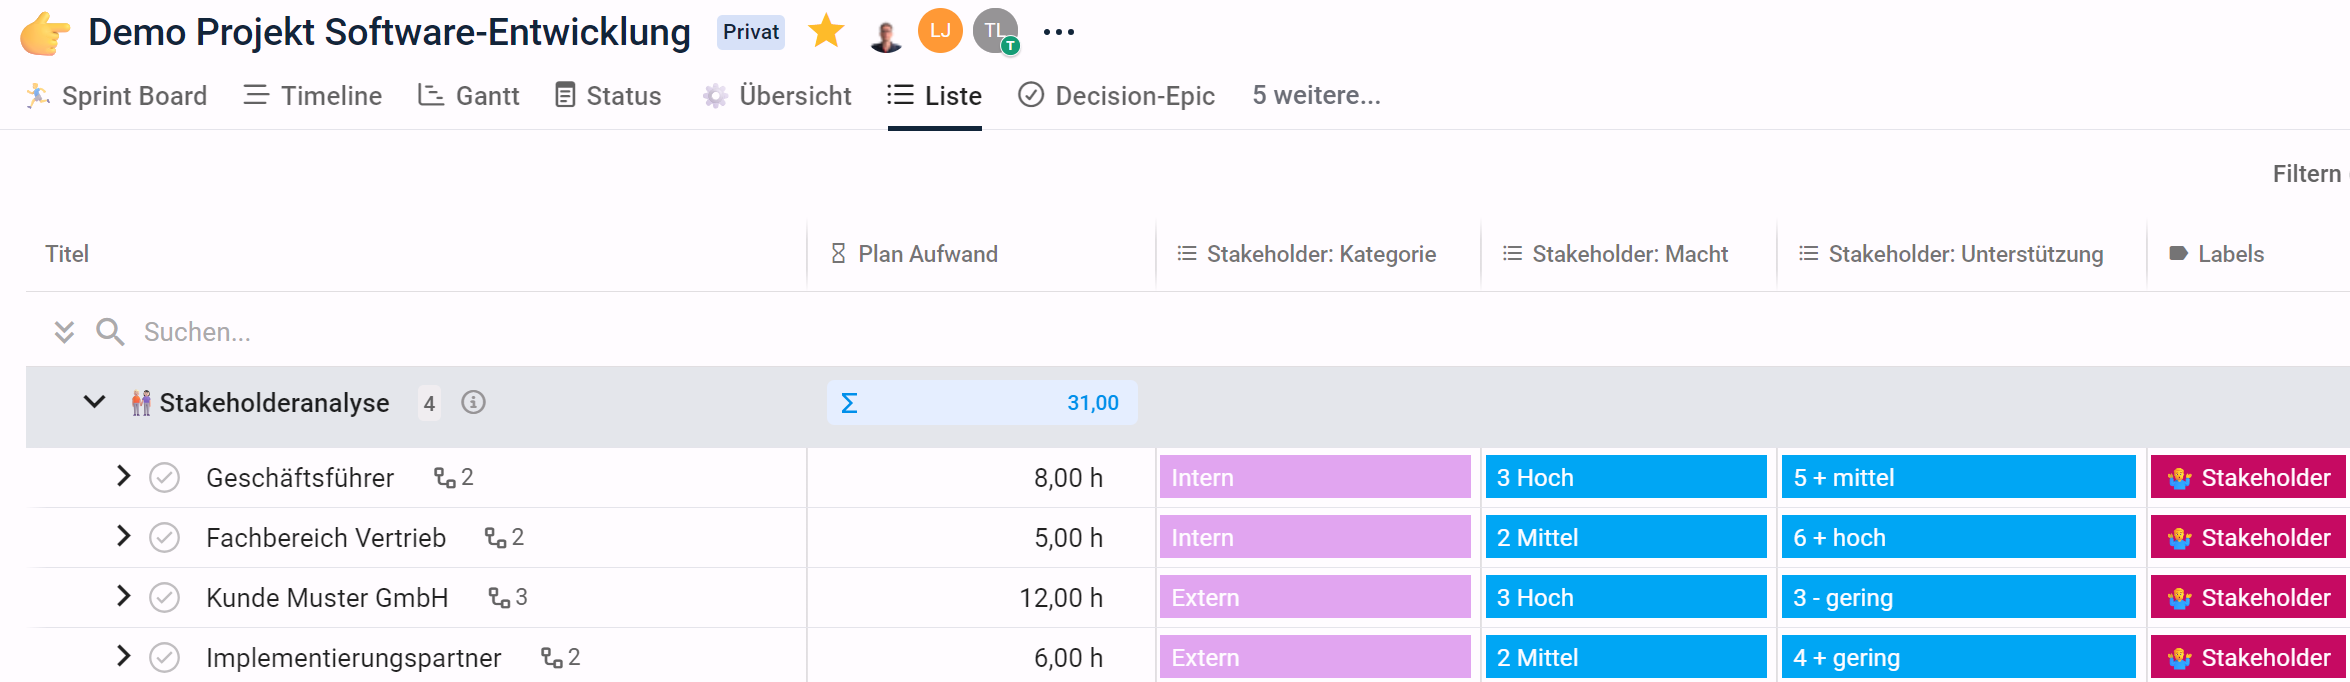Image resolution: width=2350 pixels, height=682 pixels.
Task: Click the subtask icon of Fachbereich Vertrieb
Action: click(496, 538)
